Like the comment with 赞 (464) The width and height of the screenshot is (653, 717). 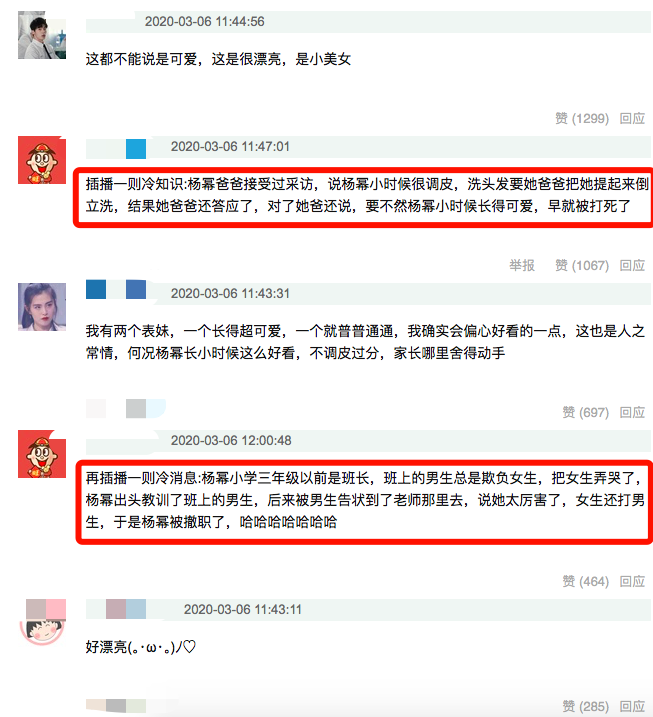(585, 582)
